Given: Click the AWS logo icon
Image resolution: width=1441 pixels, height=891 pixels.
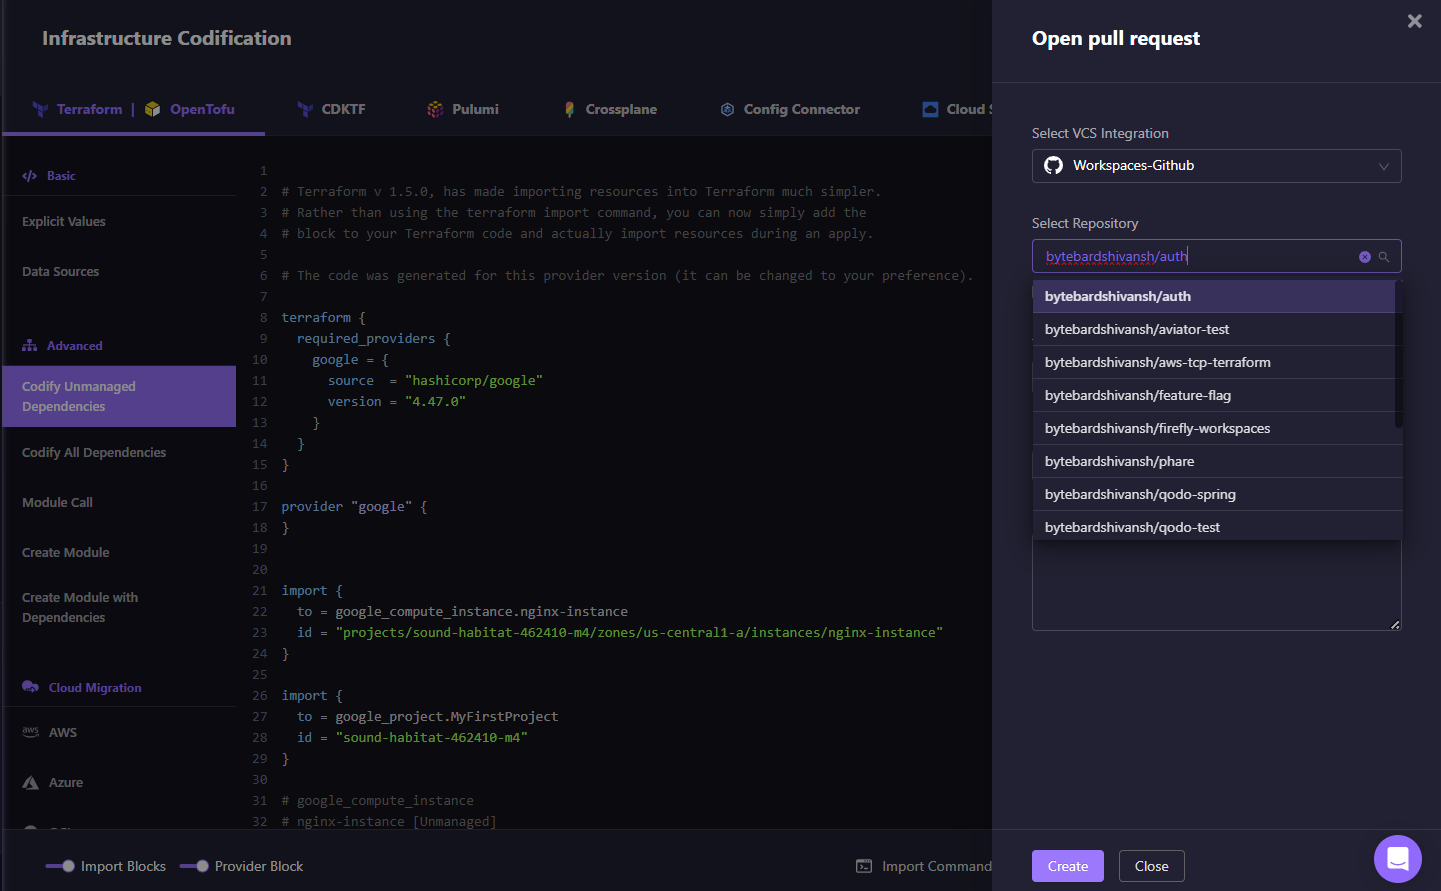Looking at the screenshot, I should [31, 732].
